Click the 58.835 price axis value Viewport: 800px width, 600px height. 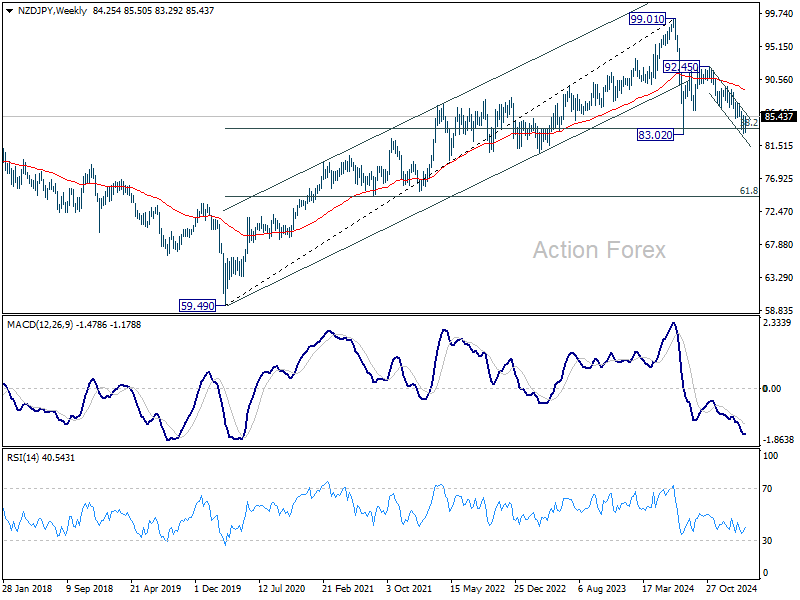coord(779,310)
